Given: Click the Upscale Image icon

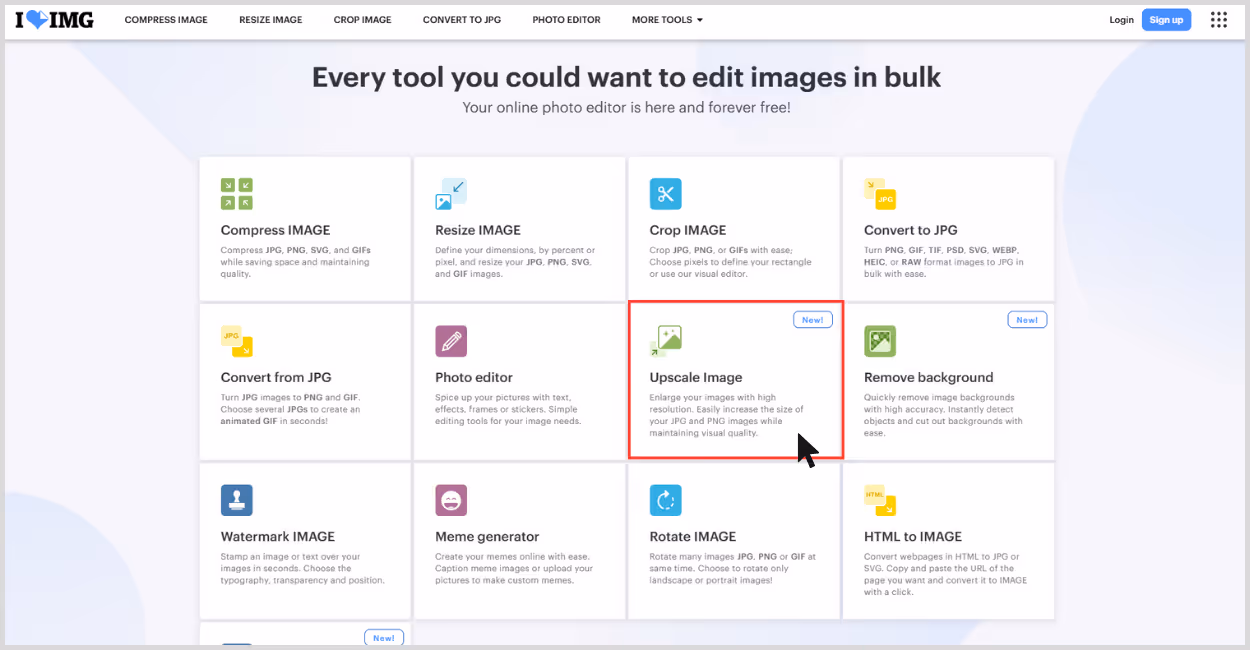Looking at the screenshot, I should 665,341.
